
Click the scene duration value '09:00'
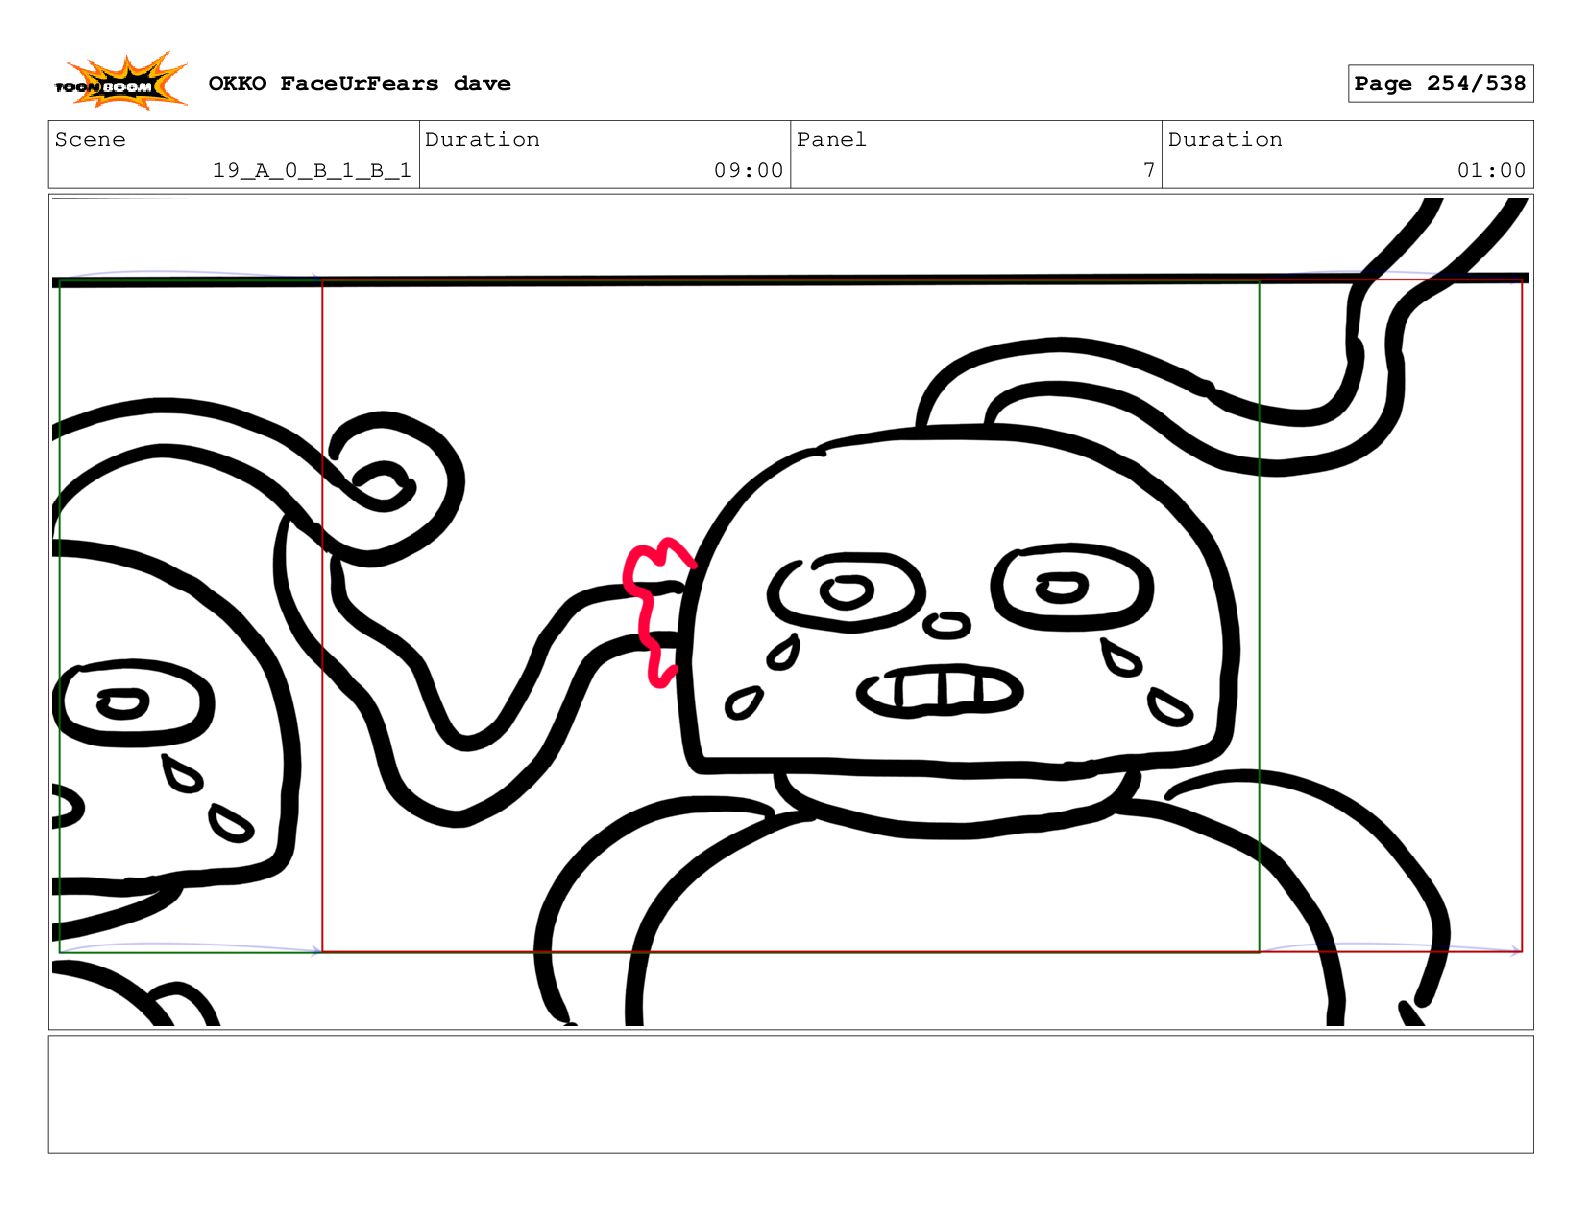coord(748,171)
